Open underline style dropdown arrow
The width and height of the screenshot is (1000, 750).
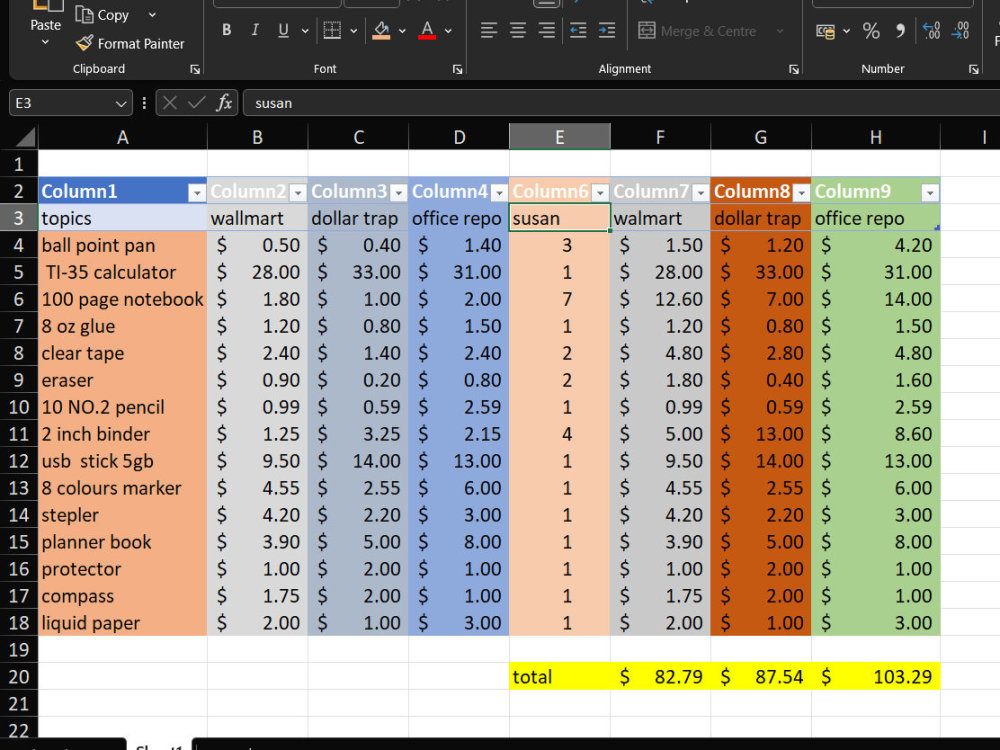pos(305,31)
